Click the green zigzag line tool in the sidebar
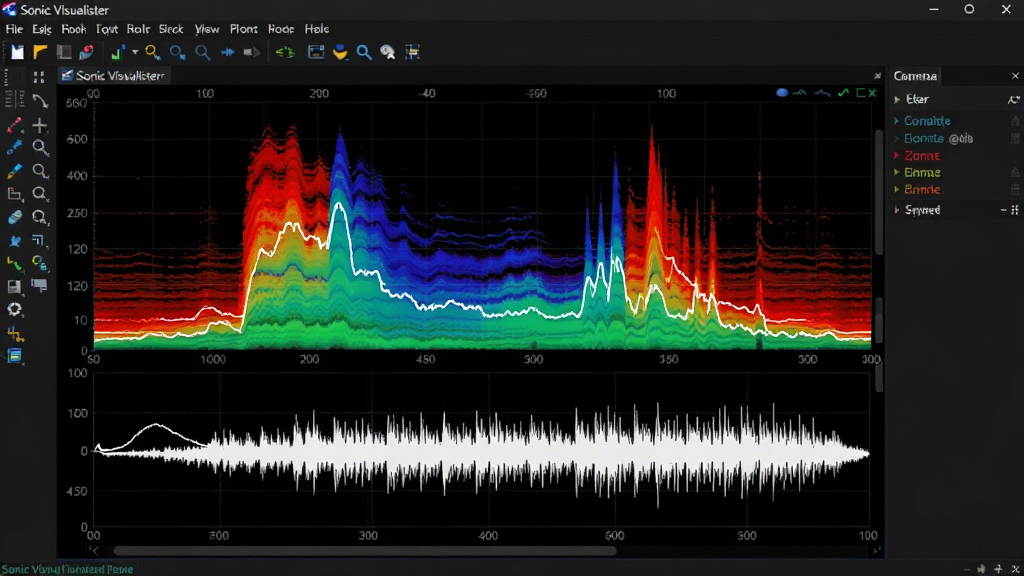Screen dimensions: 1024x576 14,264
